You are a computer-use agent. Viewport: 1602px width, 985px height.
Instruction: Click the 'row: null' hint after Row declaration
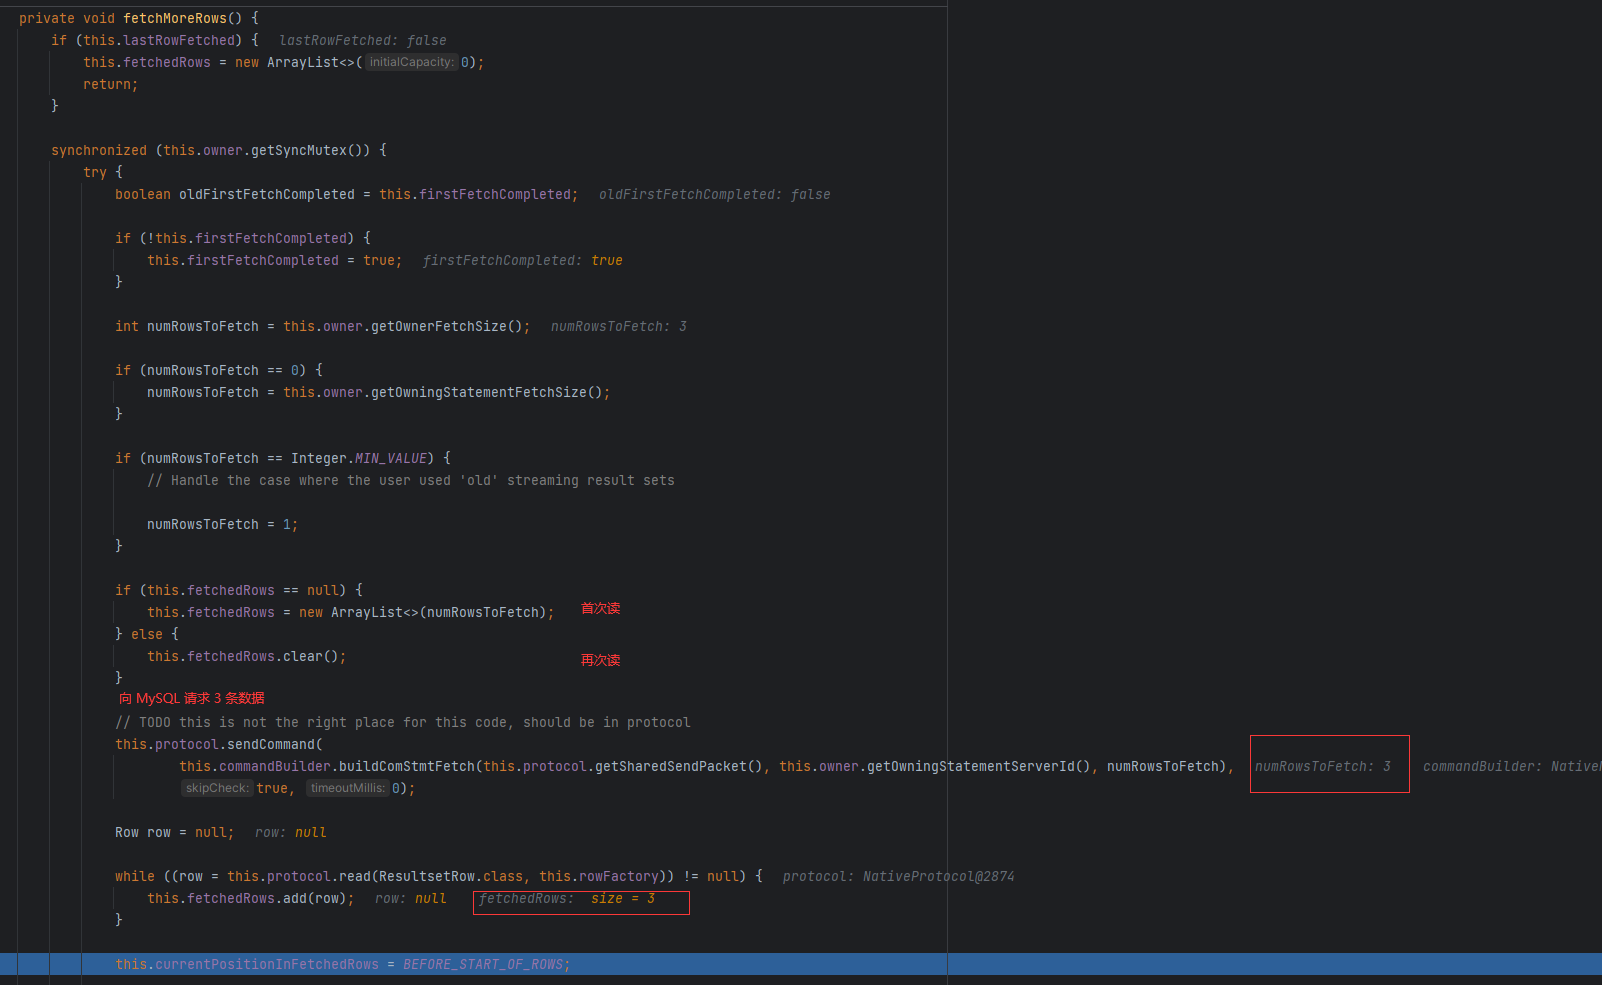coord(291,832)
